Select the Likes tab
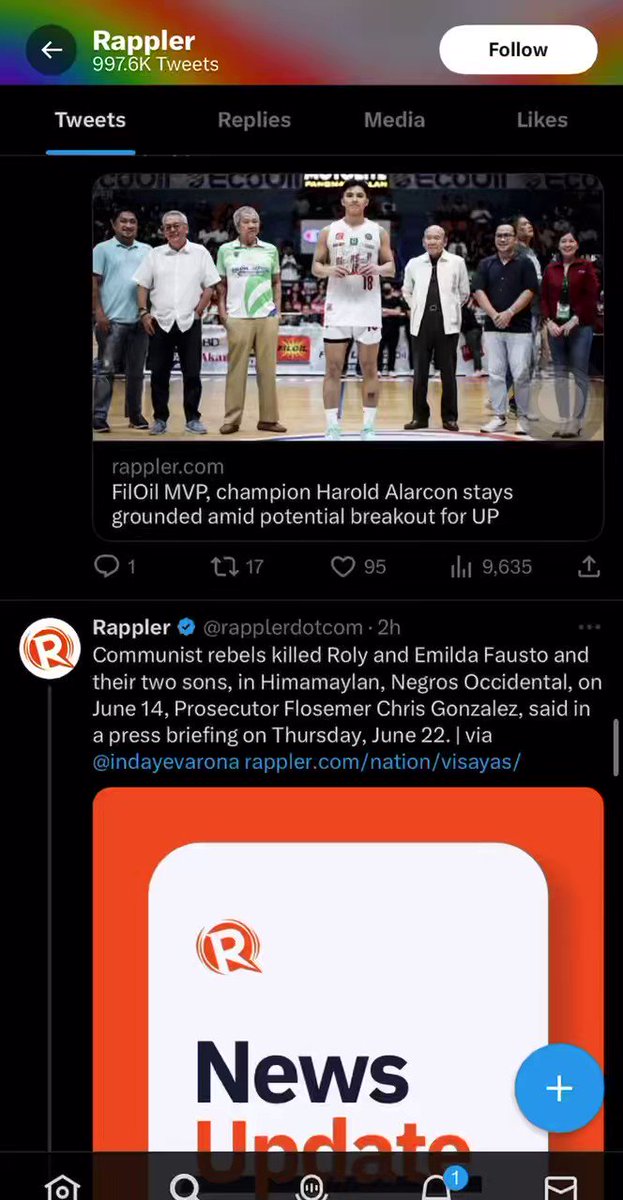Screen dimensions: 623x1200 pyautogui.click(x=542, y=120)
